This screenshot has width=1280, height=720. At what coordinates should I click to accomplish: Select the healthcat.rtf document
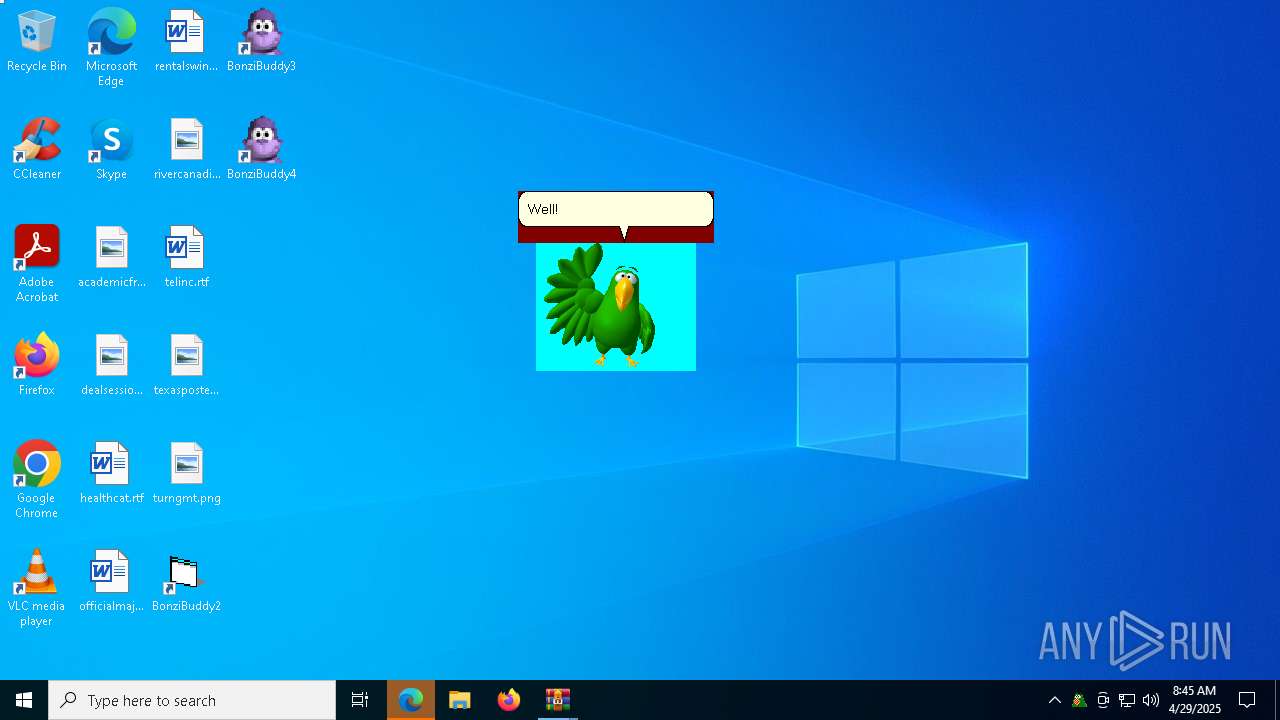coord(111,474)
